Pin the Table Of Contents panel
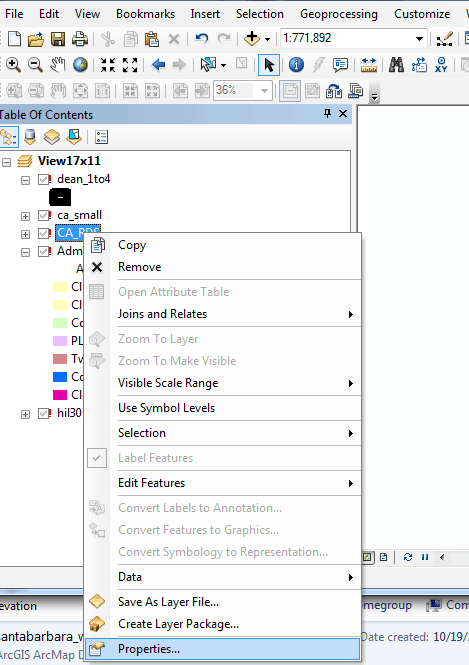The height and width of the screenshot is (665, 469). [327, 114]
